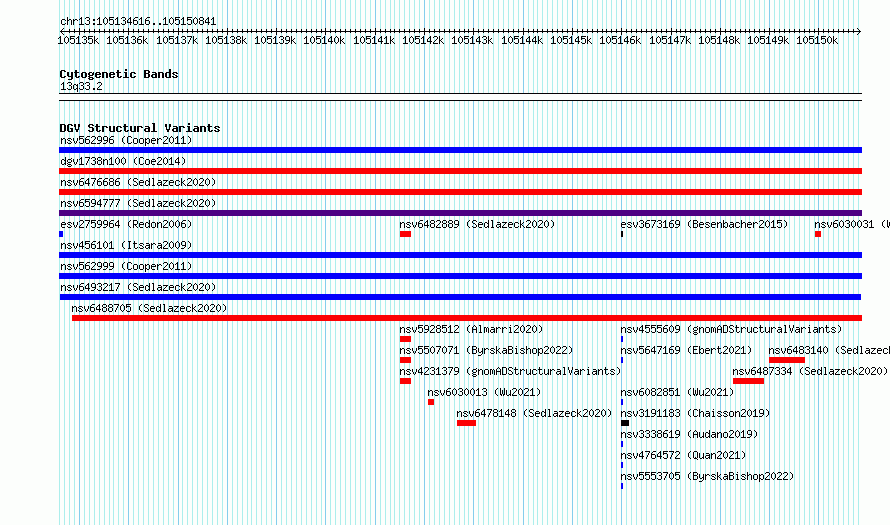Image resolution: width=890 pixels, height=525 pixels.
Task: Select the blue nsv562999 variant bar
Action: pos(460,276)
